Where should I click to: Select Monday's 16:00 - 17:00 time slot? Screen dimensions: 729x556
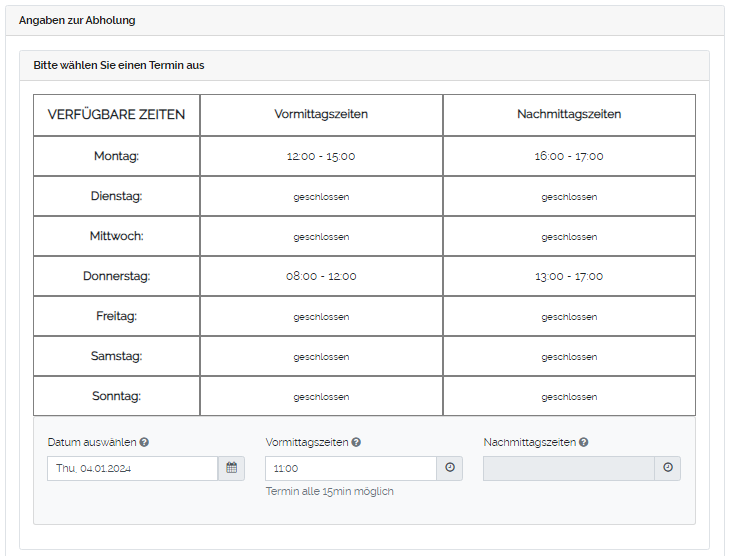pyautogui.click(x=569, y=156)
